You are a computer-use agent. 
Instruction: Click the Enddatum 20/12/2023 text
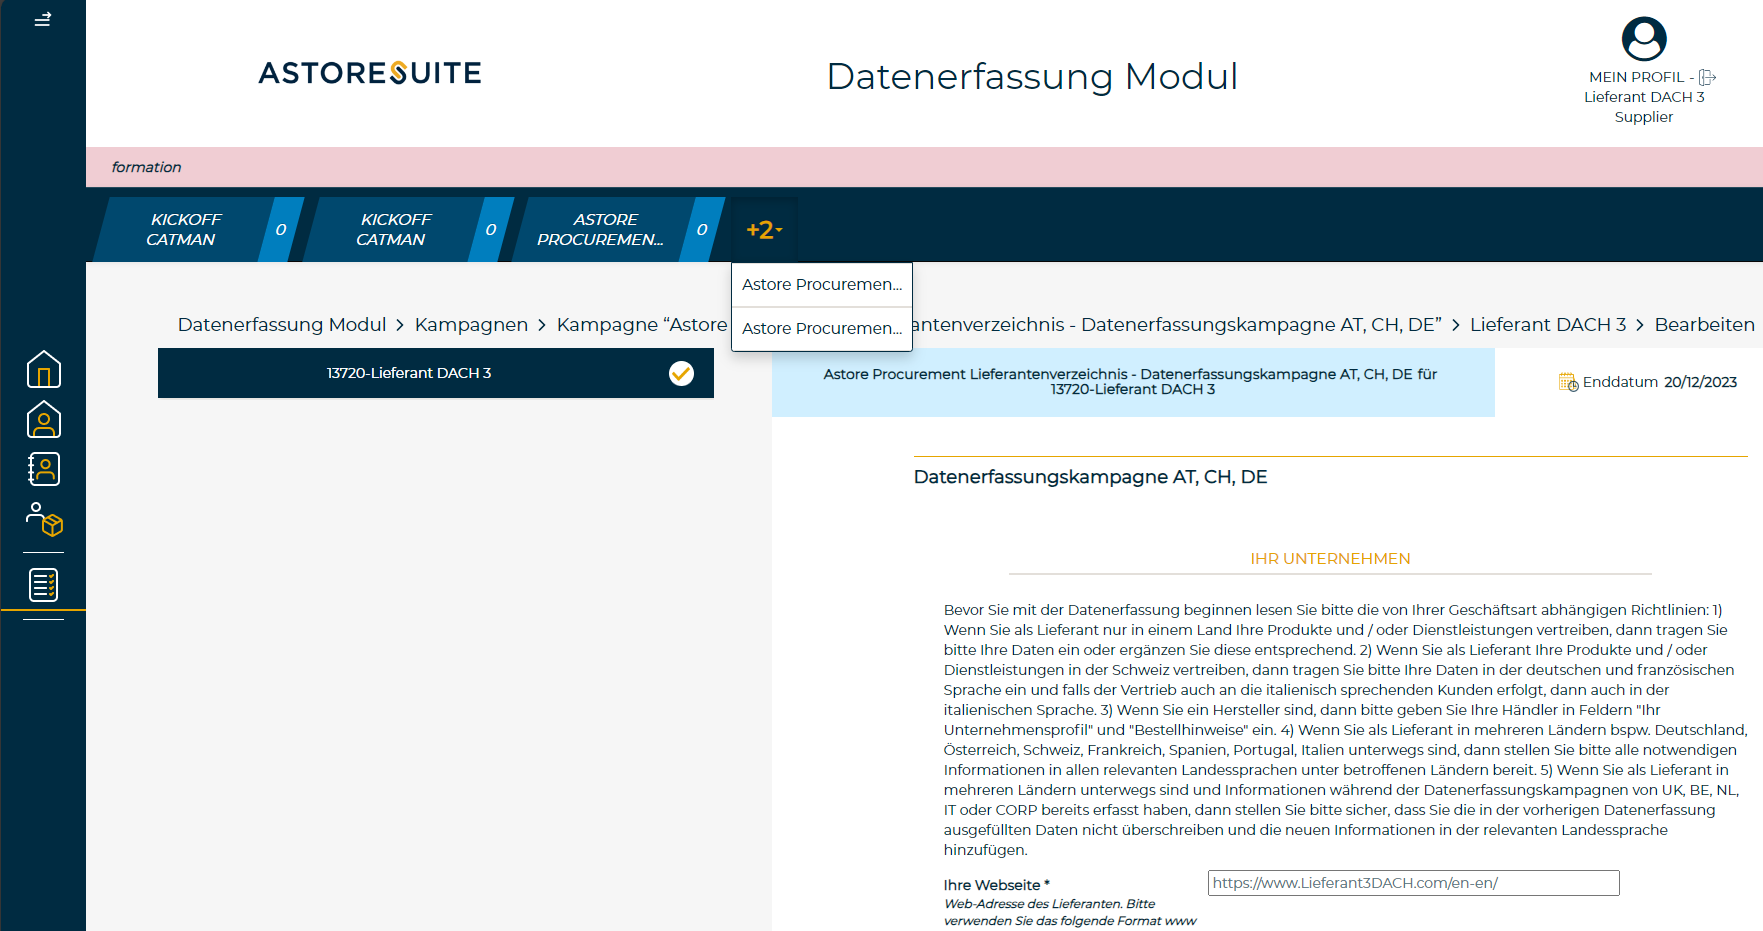tap(1659, 382)
